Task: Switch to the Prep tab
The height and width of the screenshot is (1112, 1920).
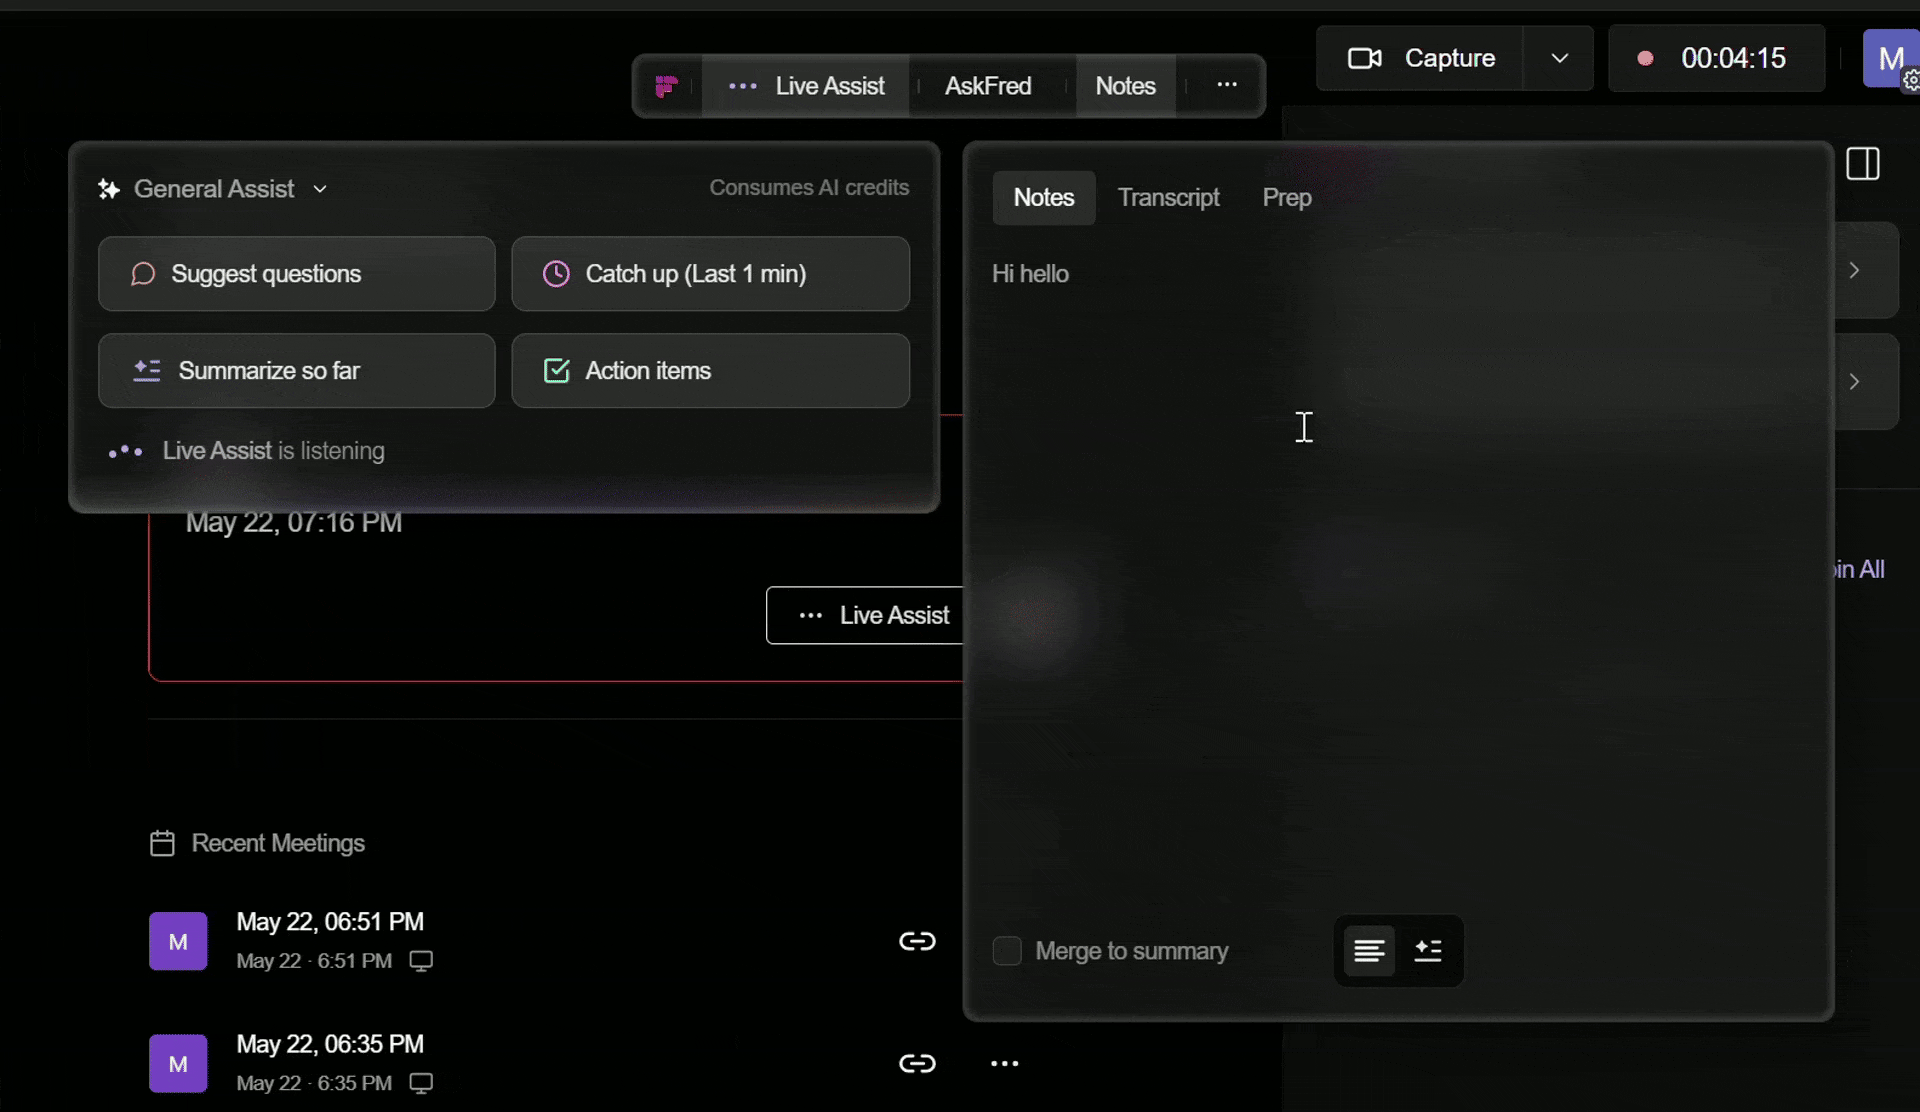Action: point(1286,198)
